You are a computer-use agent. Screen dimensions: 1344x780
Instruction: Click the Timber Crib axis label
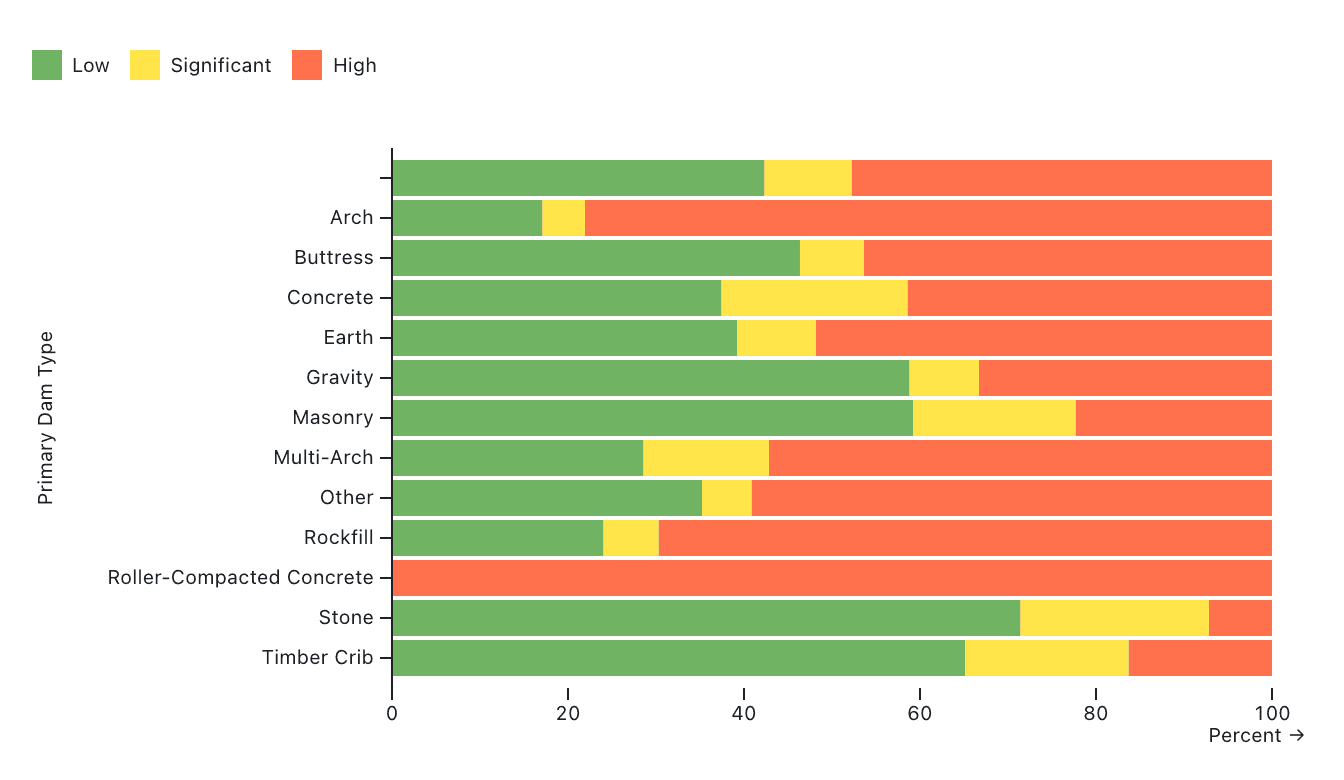click(x=317, y=658)
